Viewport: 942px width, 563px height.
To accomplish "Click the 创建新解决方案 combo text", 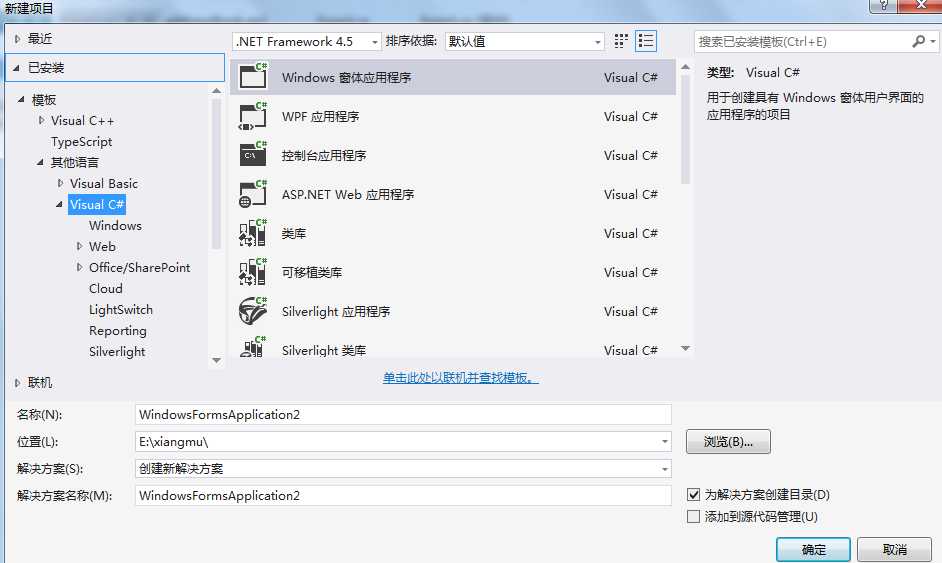I will [x=181, y=469].
